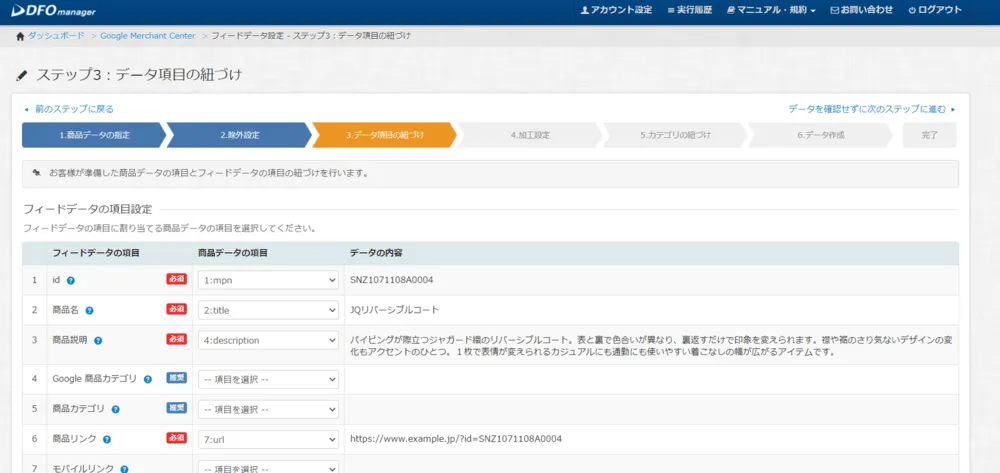Screen dimensions: 1000x473
Task: Go to ダッシュボード breadcrumb link
Action: click(56, 36)
